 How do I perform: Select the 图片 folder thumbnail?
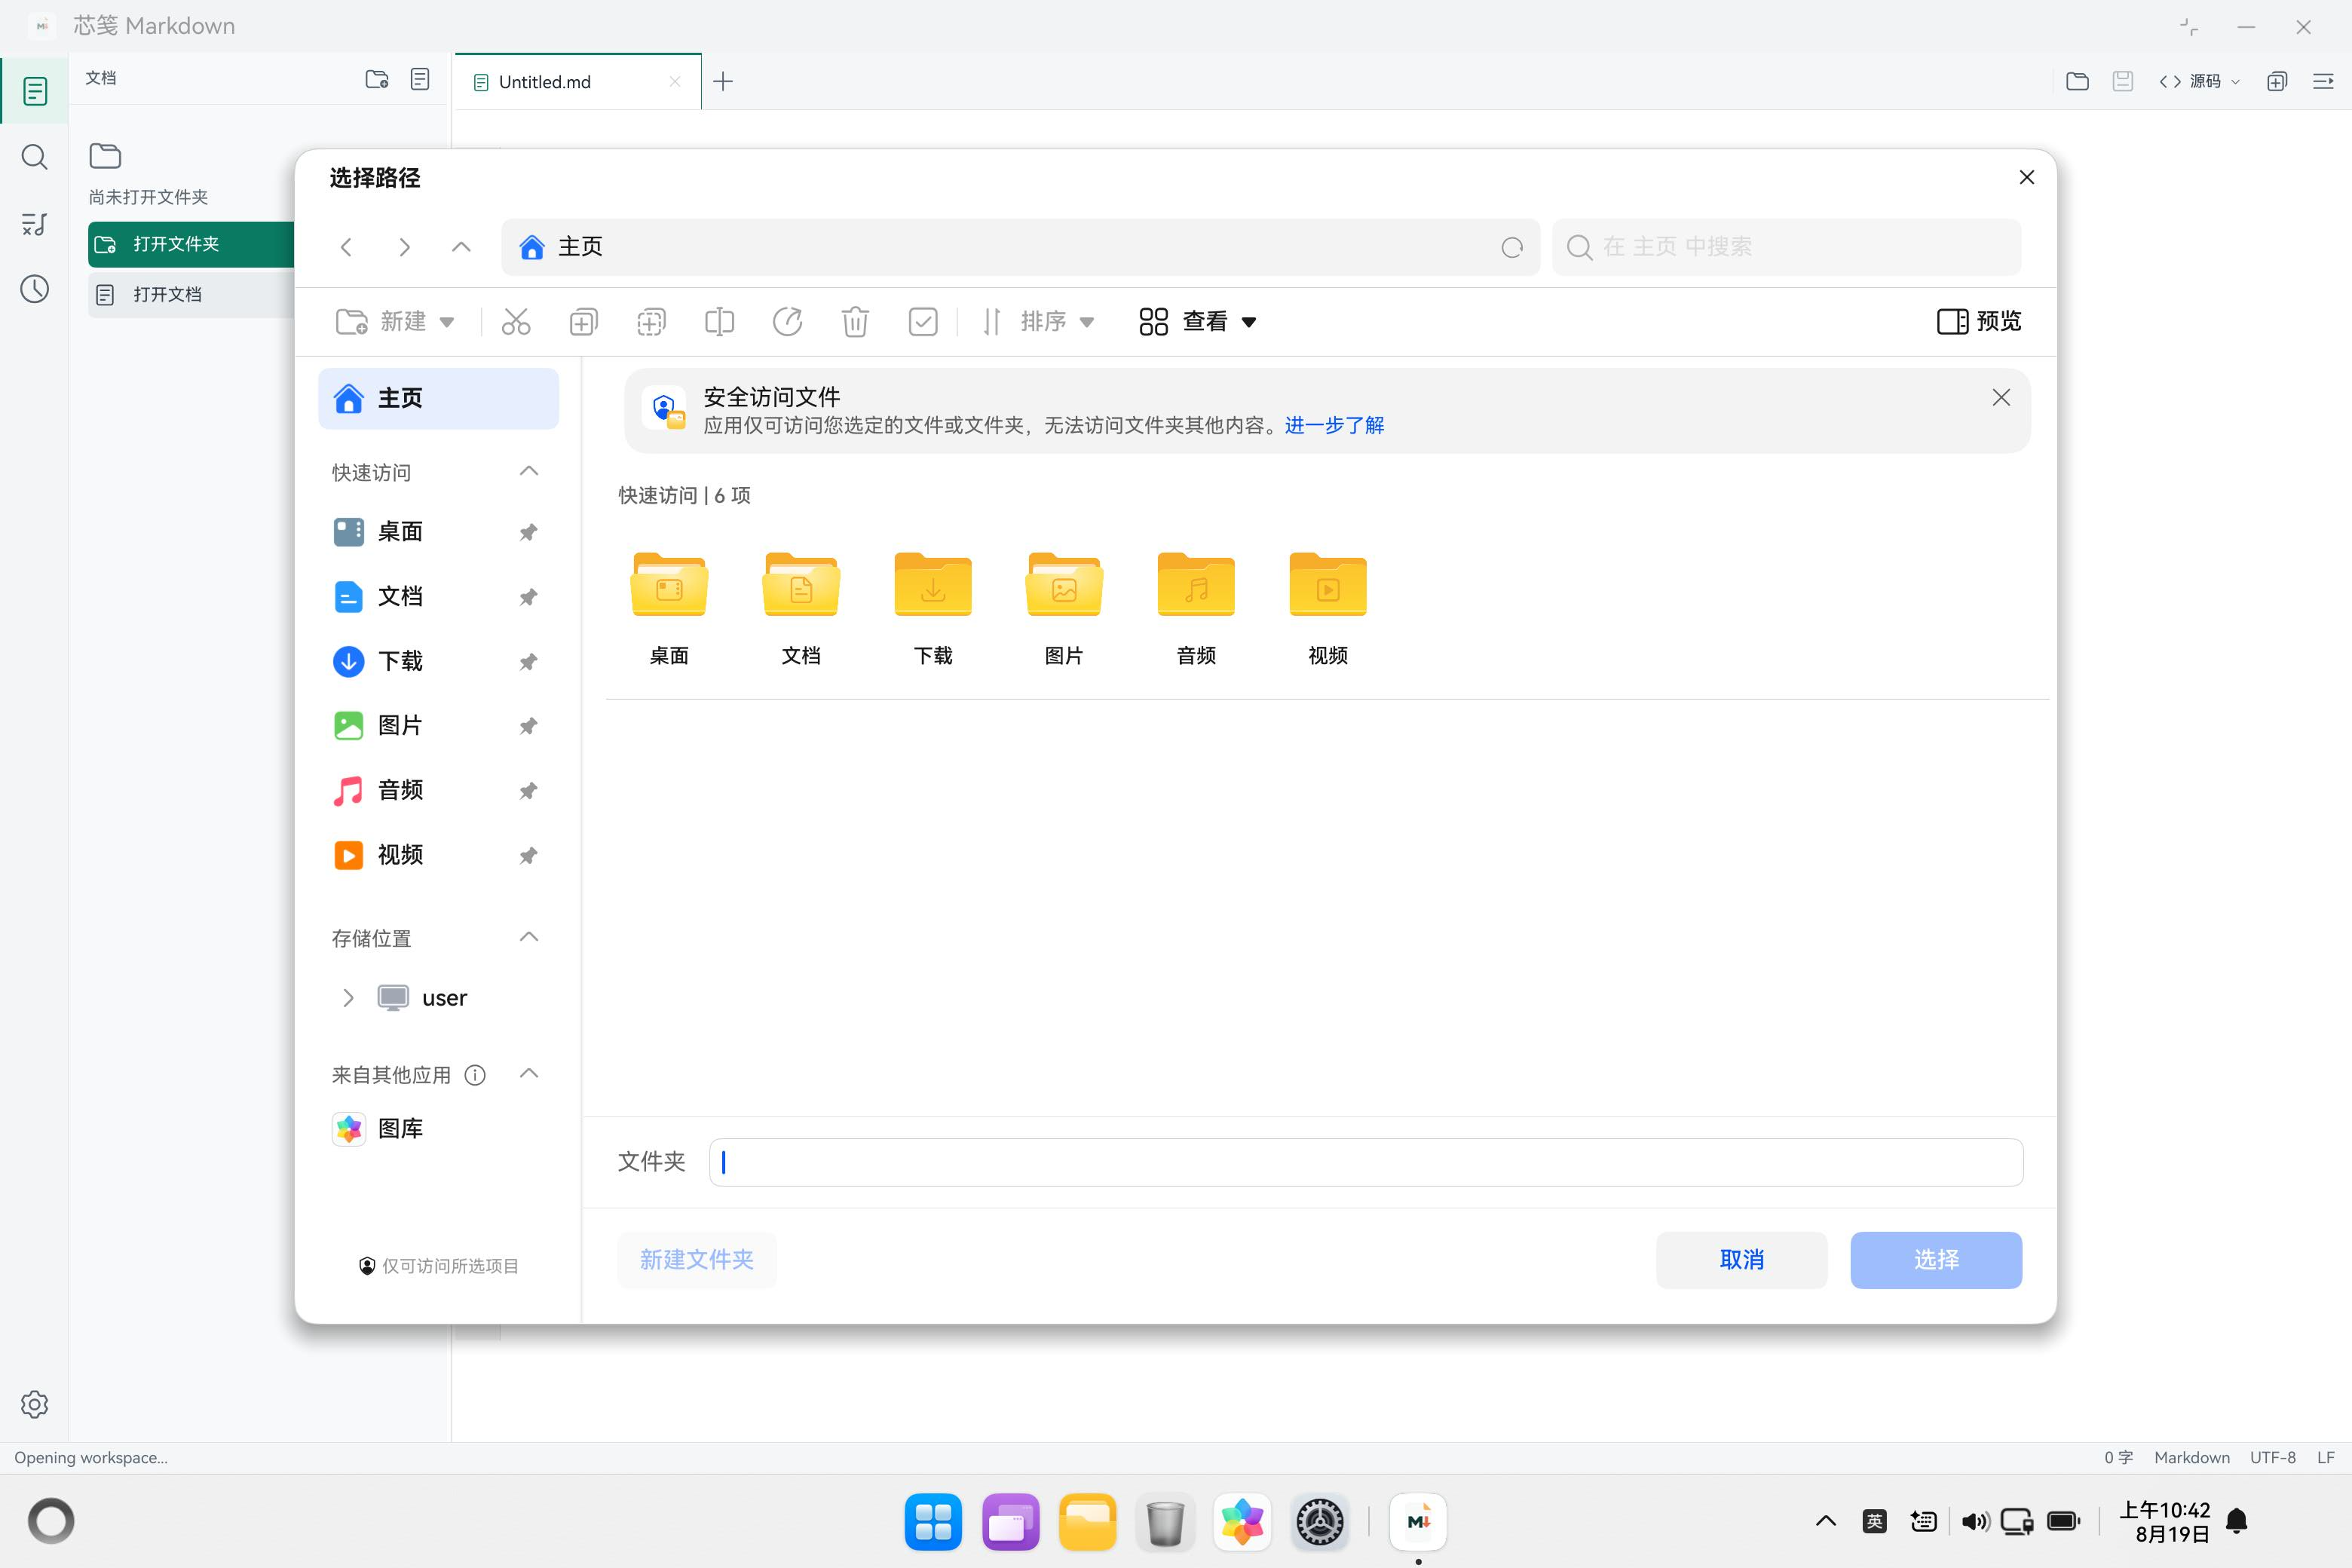1064,608
